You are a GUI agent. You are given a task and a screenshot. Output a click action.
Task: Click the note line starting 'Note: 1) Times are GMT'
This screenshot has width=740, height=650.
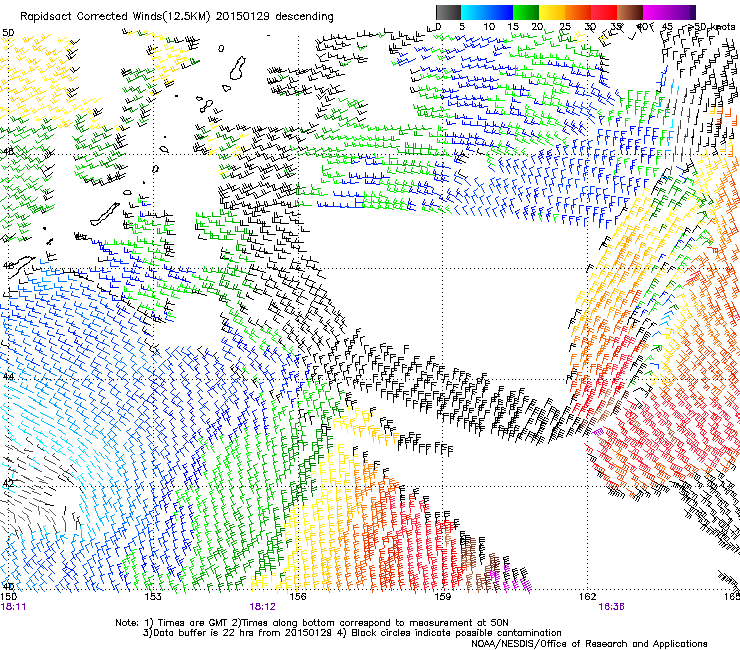click(x=311, y=623)
